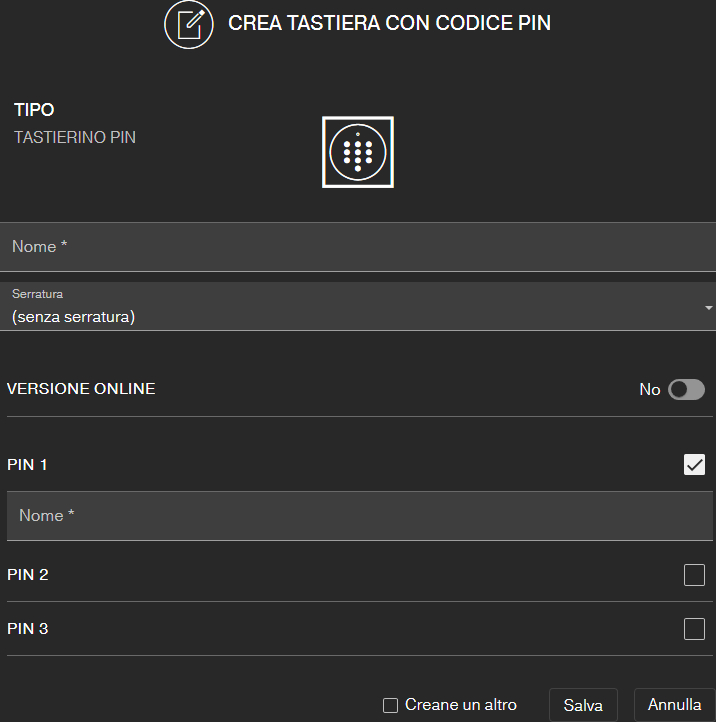Click the 'No' label beside the switch
The image size is (716, 722).
[650, 389]
